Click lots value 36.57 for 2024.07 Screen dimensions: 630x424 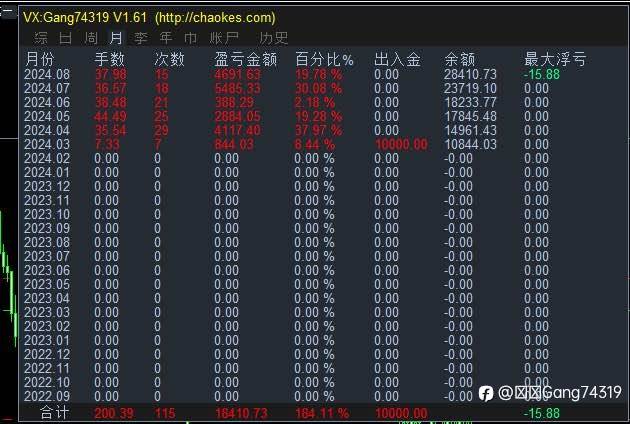110,88
